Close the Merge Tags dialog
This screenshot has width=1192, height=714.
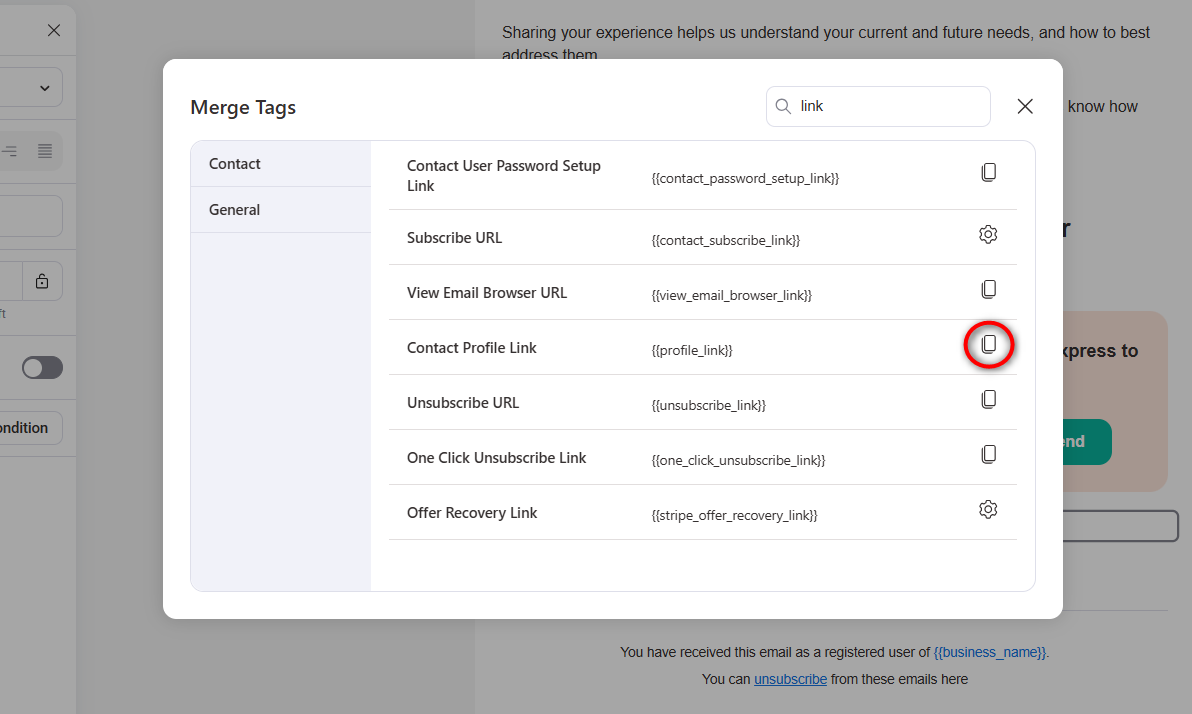(x=1024, y=106)
